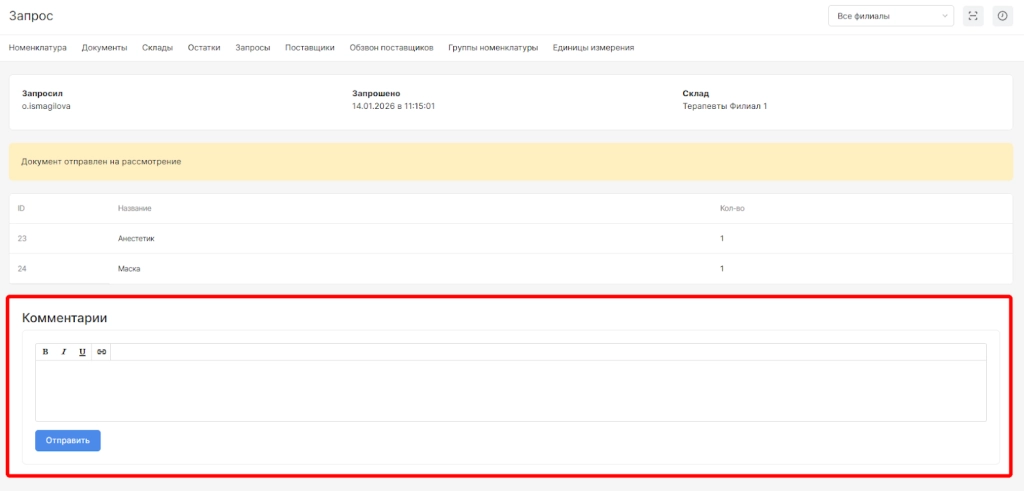
Task: Go to the Документы tab
Action: (104, 47)
